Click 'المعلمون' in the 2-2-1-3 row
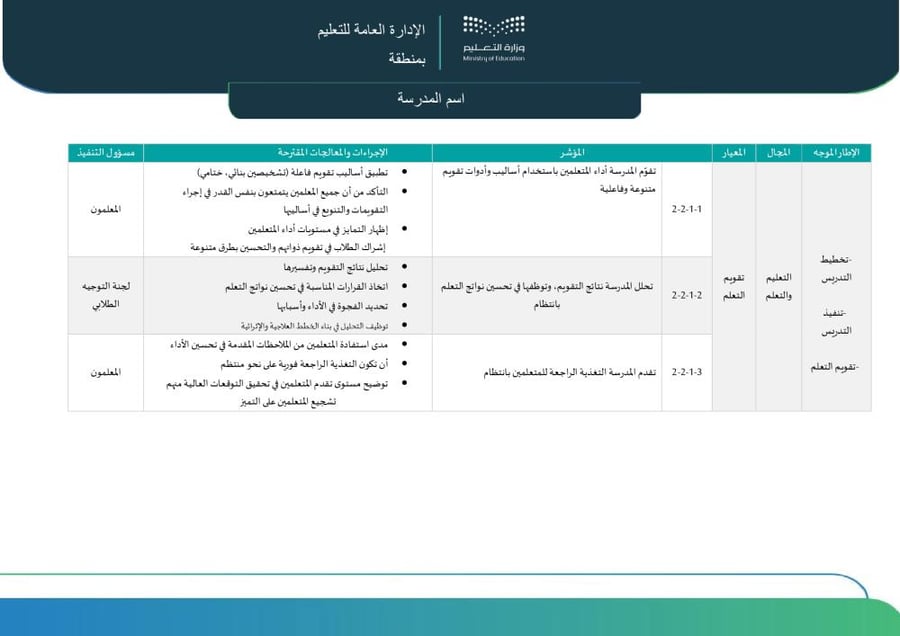This screenshot has height=636, width=900. 106,373
